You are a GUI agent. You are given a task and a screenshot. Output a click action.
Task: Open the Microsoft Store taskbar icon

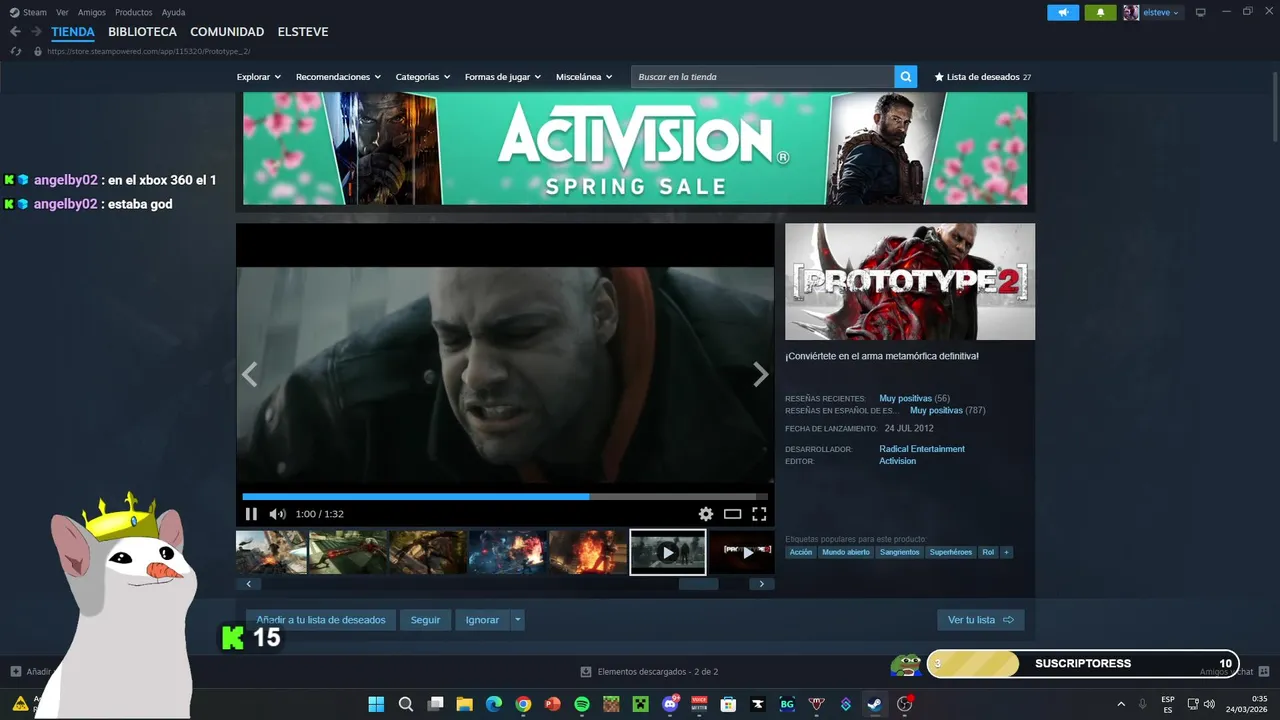coord(728,704)
